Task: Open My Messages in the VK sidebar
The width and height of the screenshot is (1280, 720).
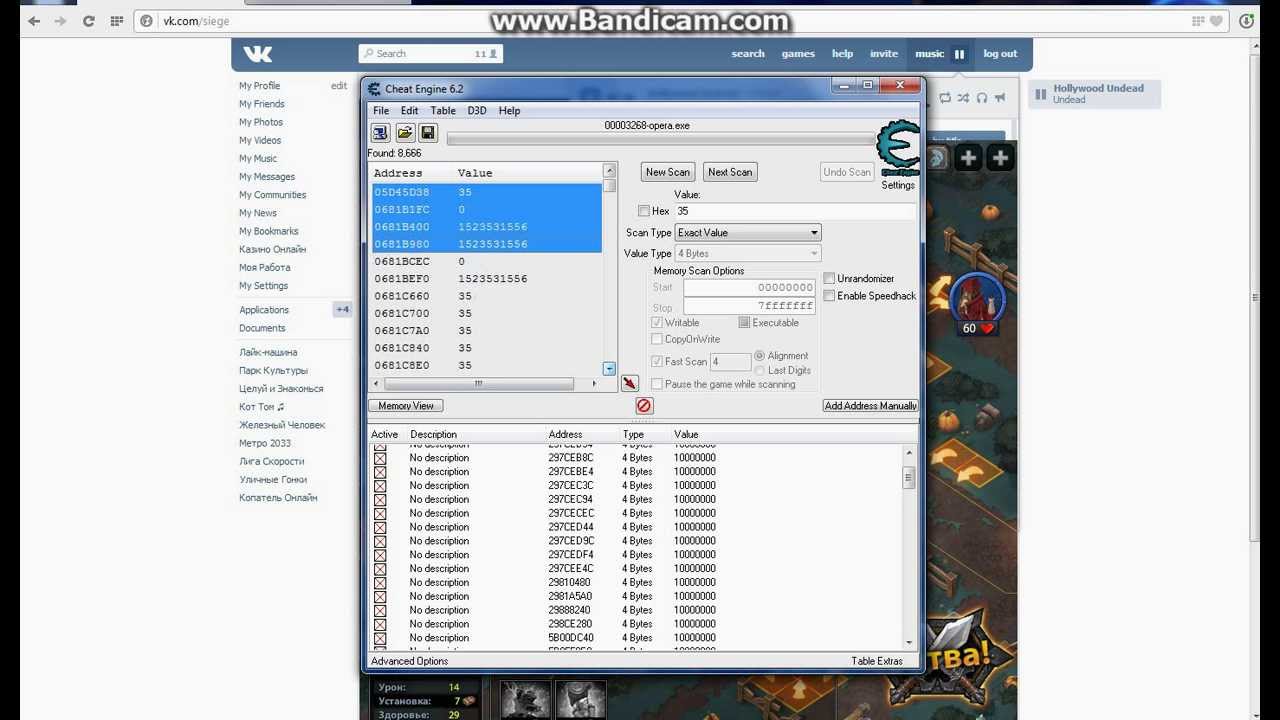Action: (x=267, y=177)
